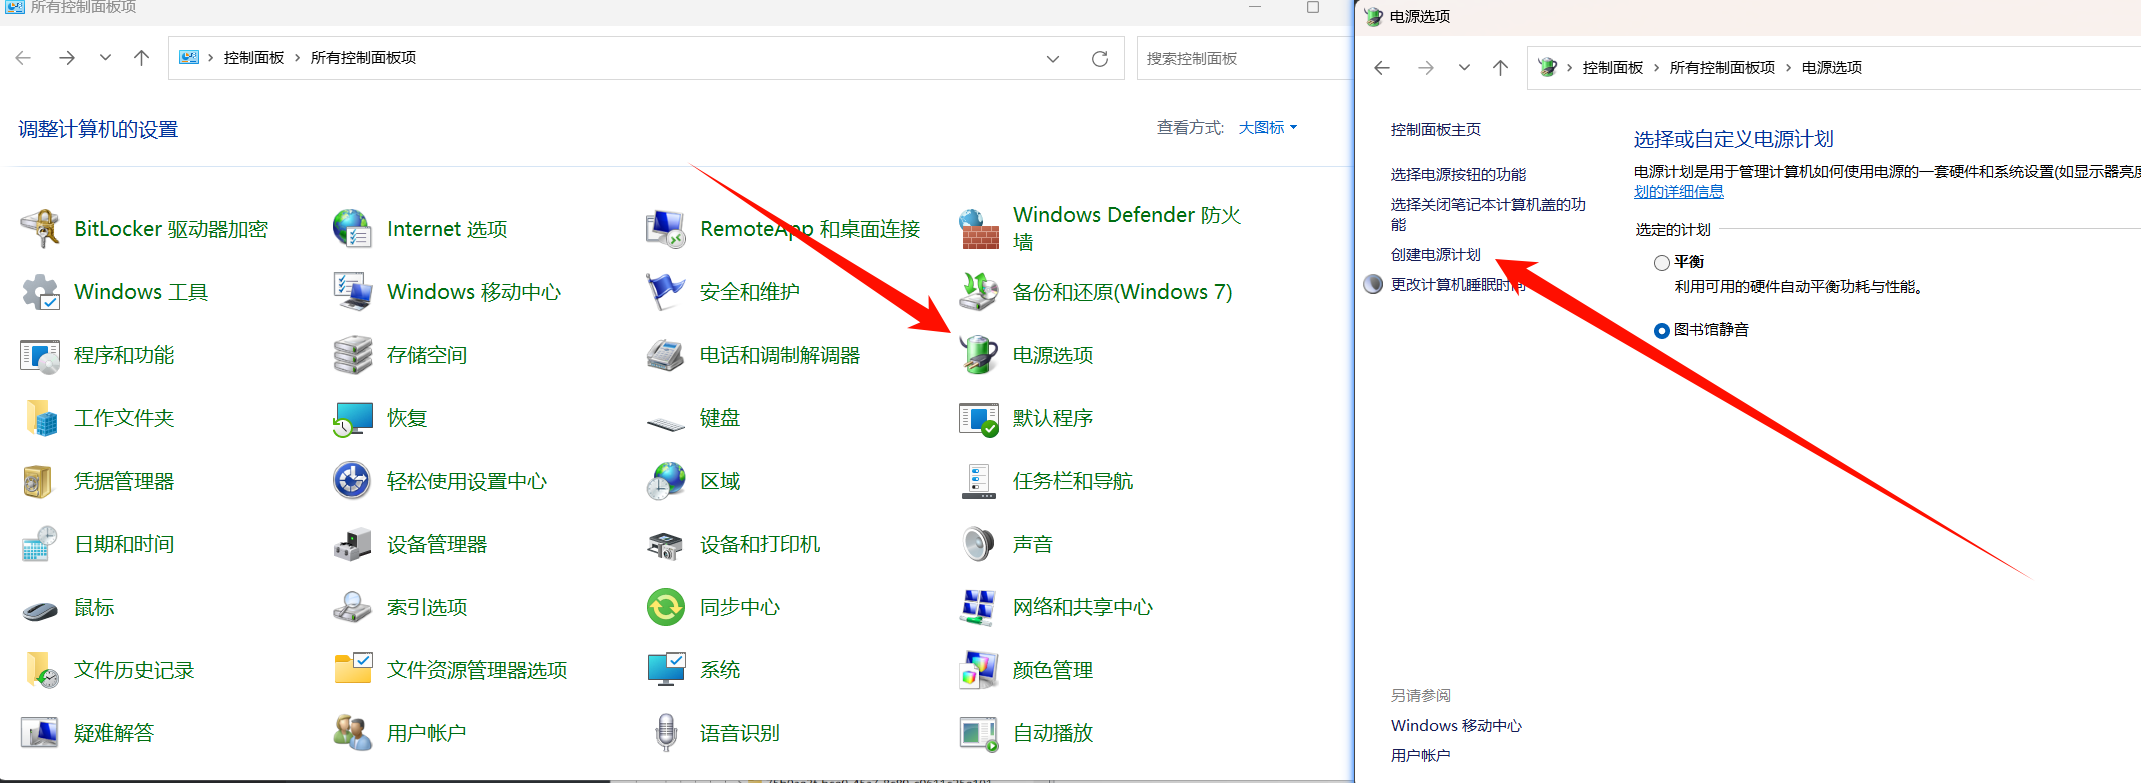Open Internet Options (Internet 选项) icon
This screenshot has width=2141, height=783.
(352, 229)
